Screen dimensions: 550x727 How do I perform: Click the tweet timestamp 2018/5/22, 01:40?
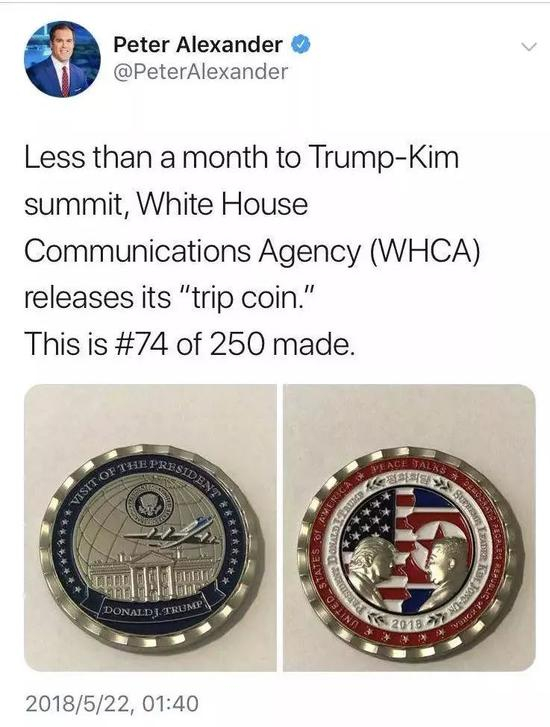click(112, 703)
